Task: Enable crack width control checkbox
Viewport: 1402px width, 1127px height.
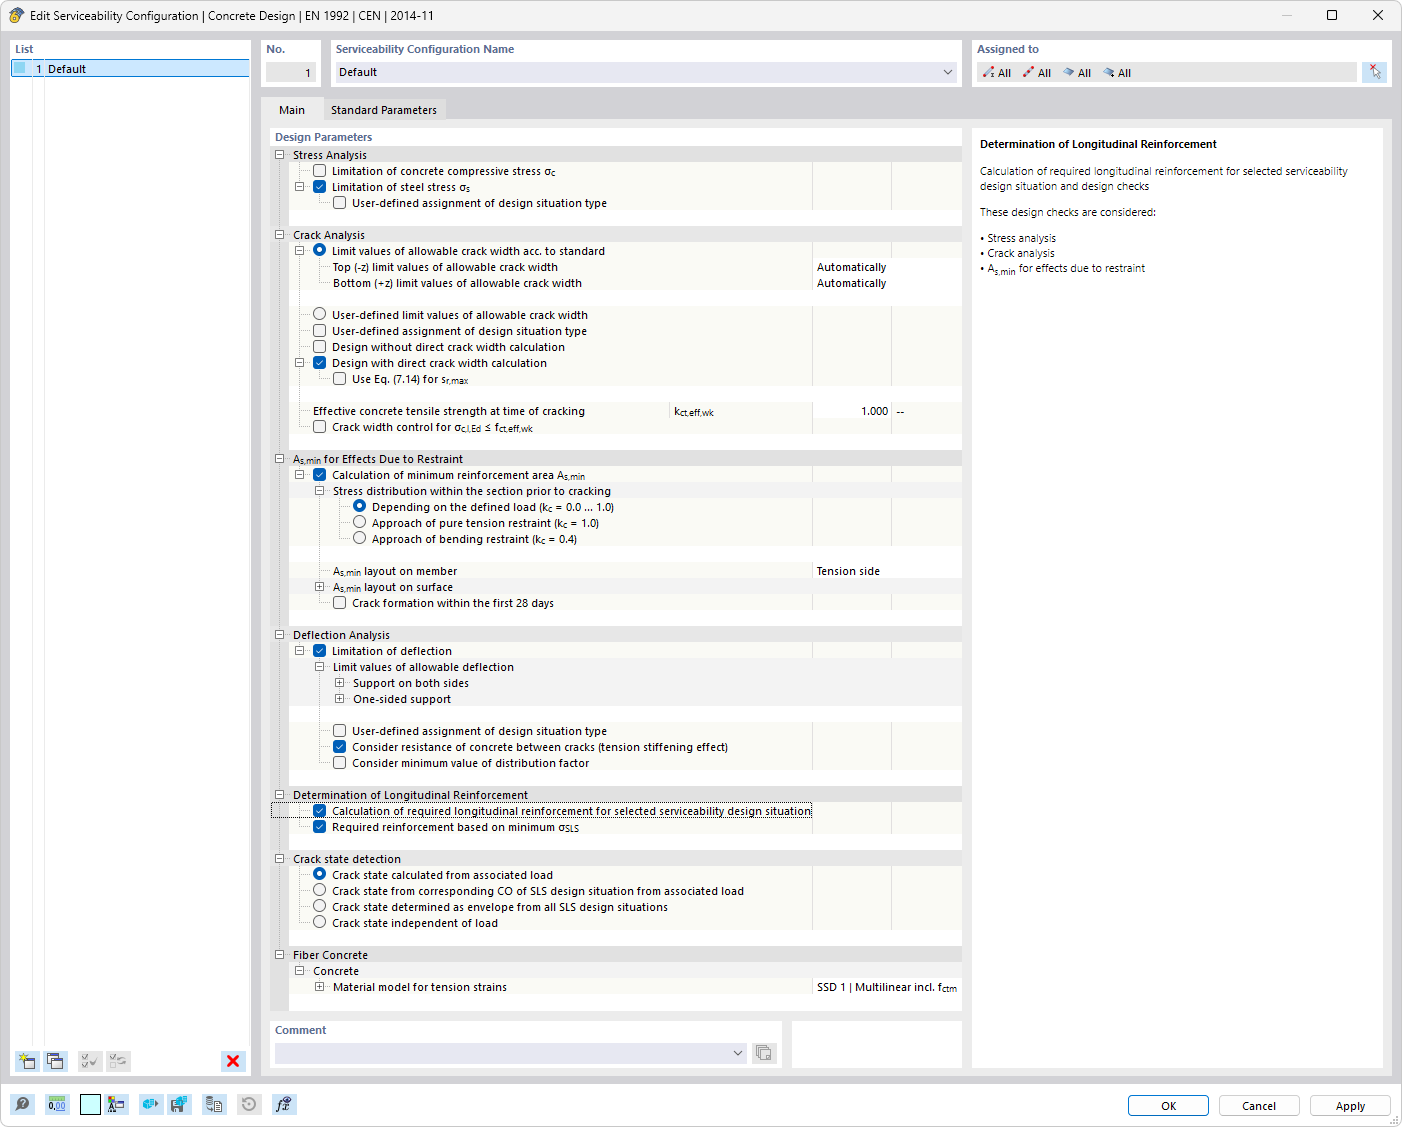Action: tap(319, 426)
